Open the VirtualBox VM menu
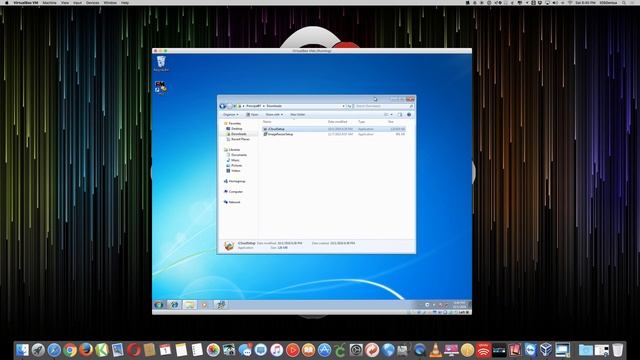Screen dimensions: 640x360 point(26,2)
